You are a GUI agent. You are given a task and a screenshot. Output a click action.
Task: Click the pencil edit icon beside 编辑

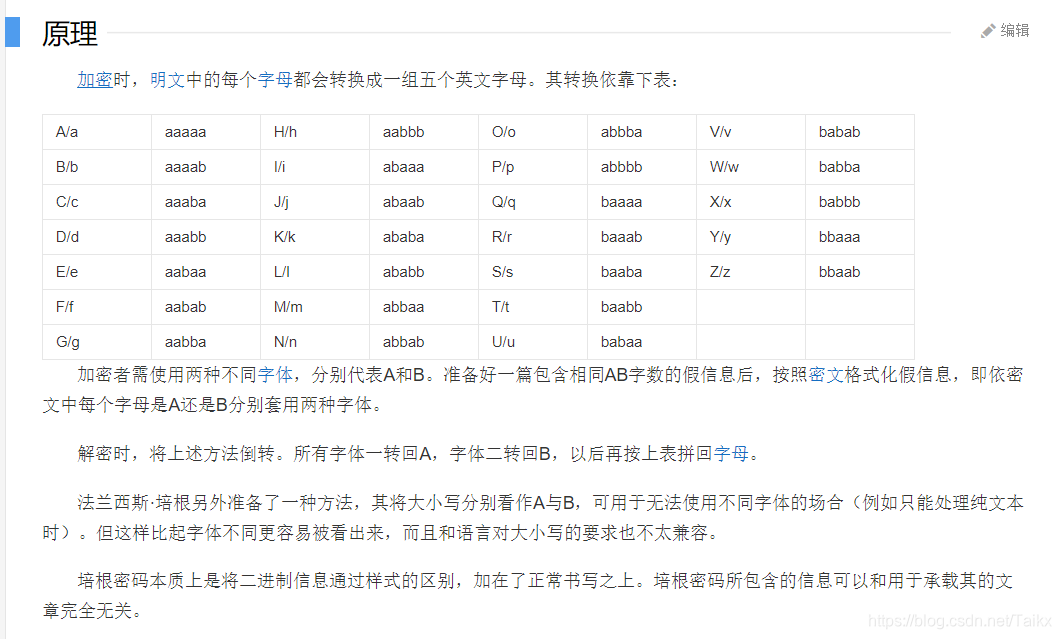[x=987, y=31]
